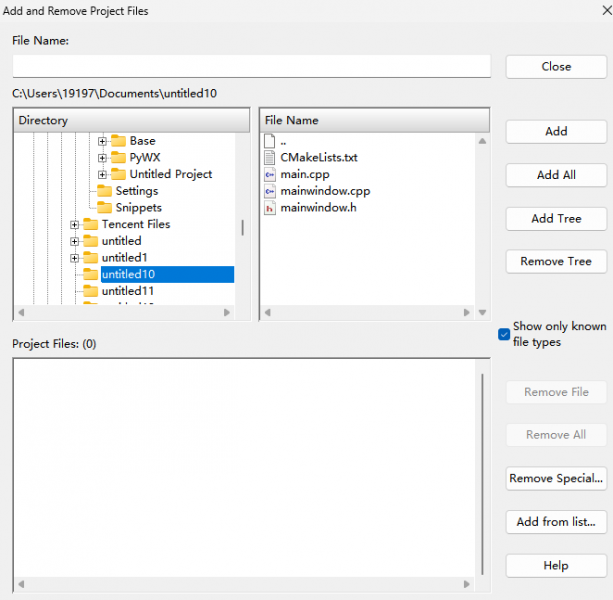Click Add from list button

pyautogui.click(x=556, y=522)
